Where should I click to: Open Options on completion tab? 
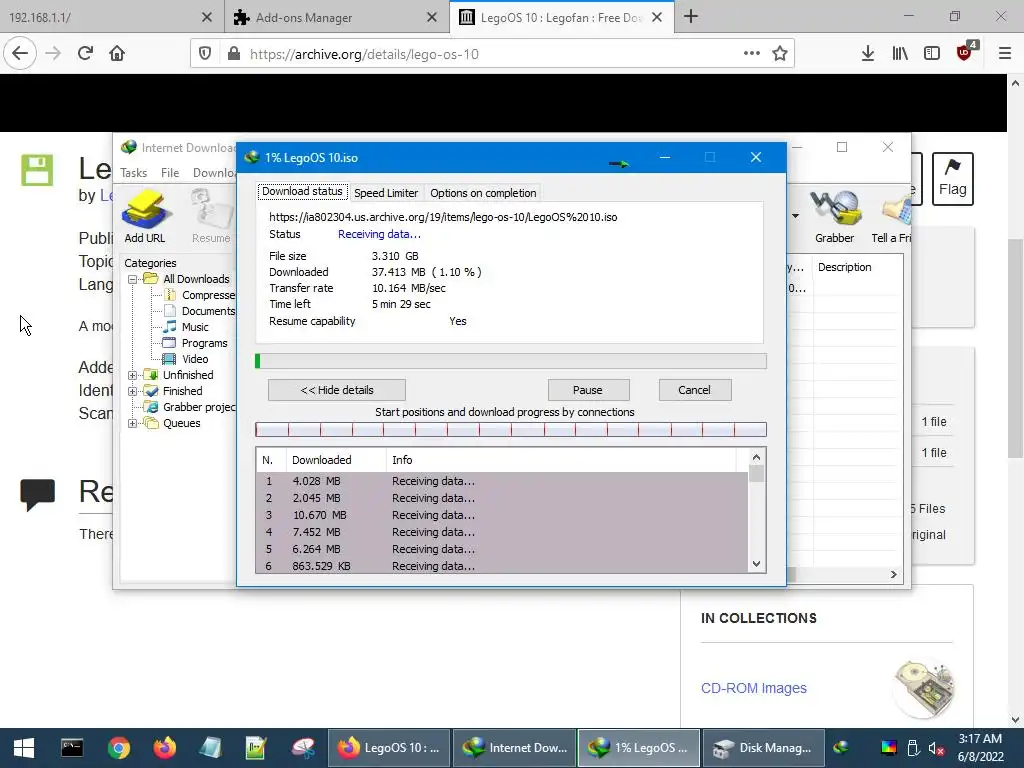483,193
